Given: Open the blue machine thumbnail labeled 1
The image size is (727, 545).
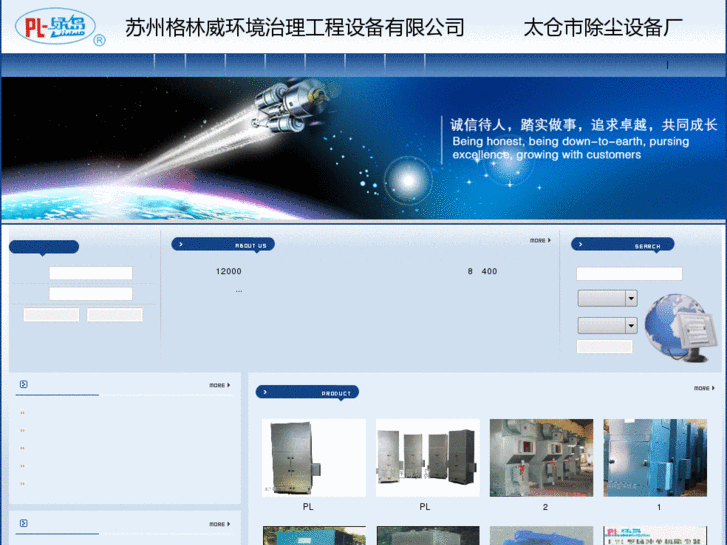Looking at the screenshot, I should (x=655, y=458).
